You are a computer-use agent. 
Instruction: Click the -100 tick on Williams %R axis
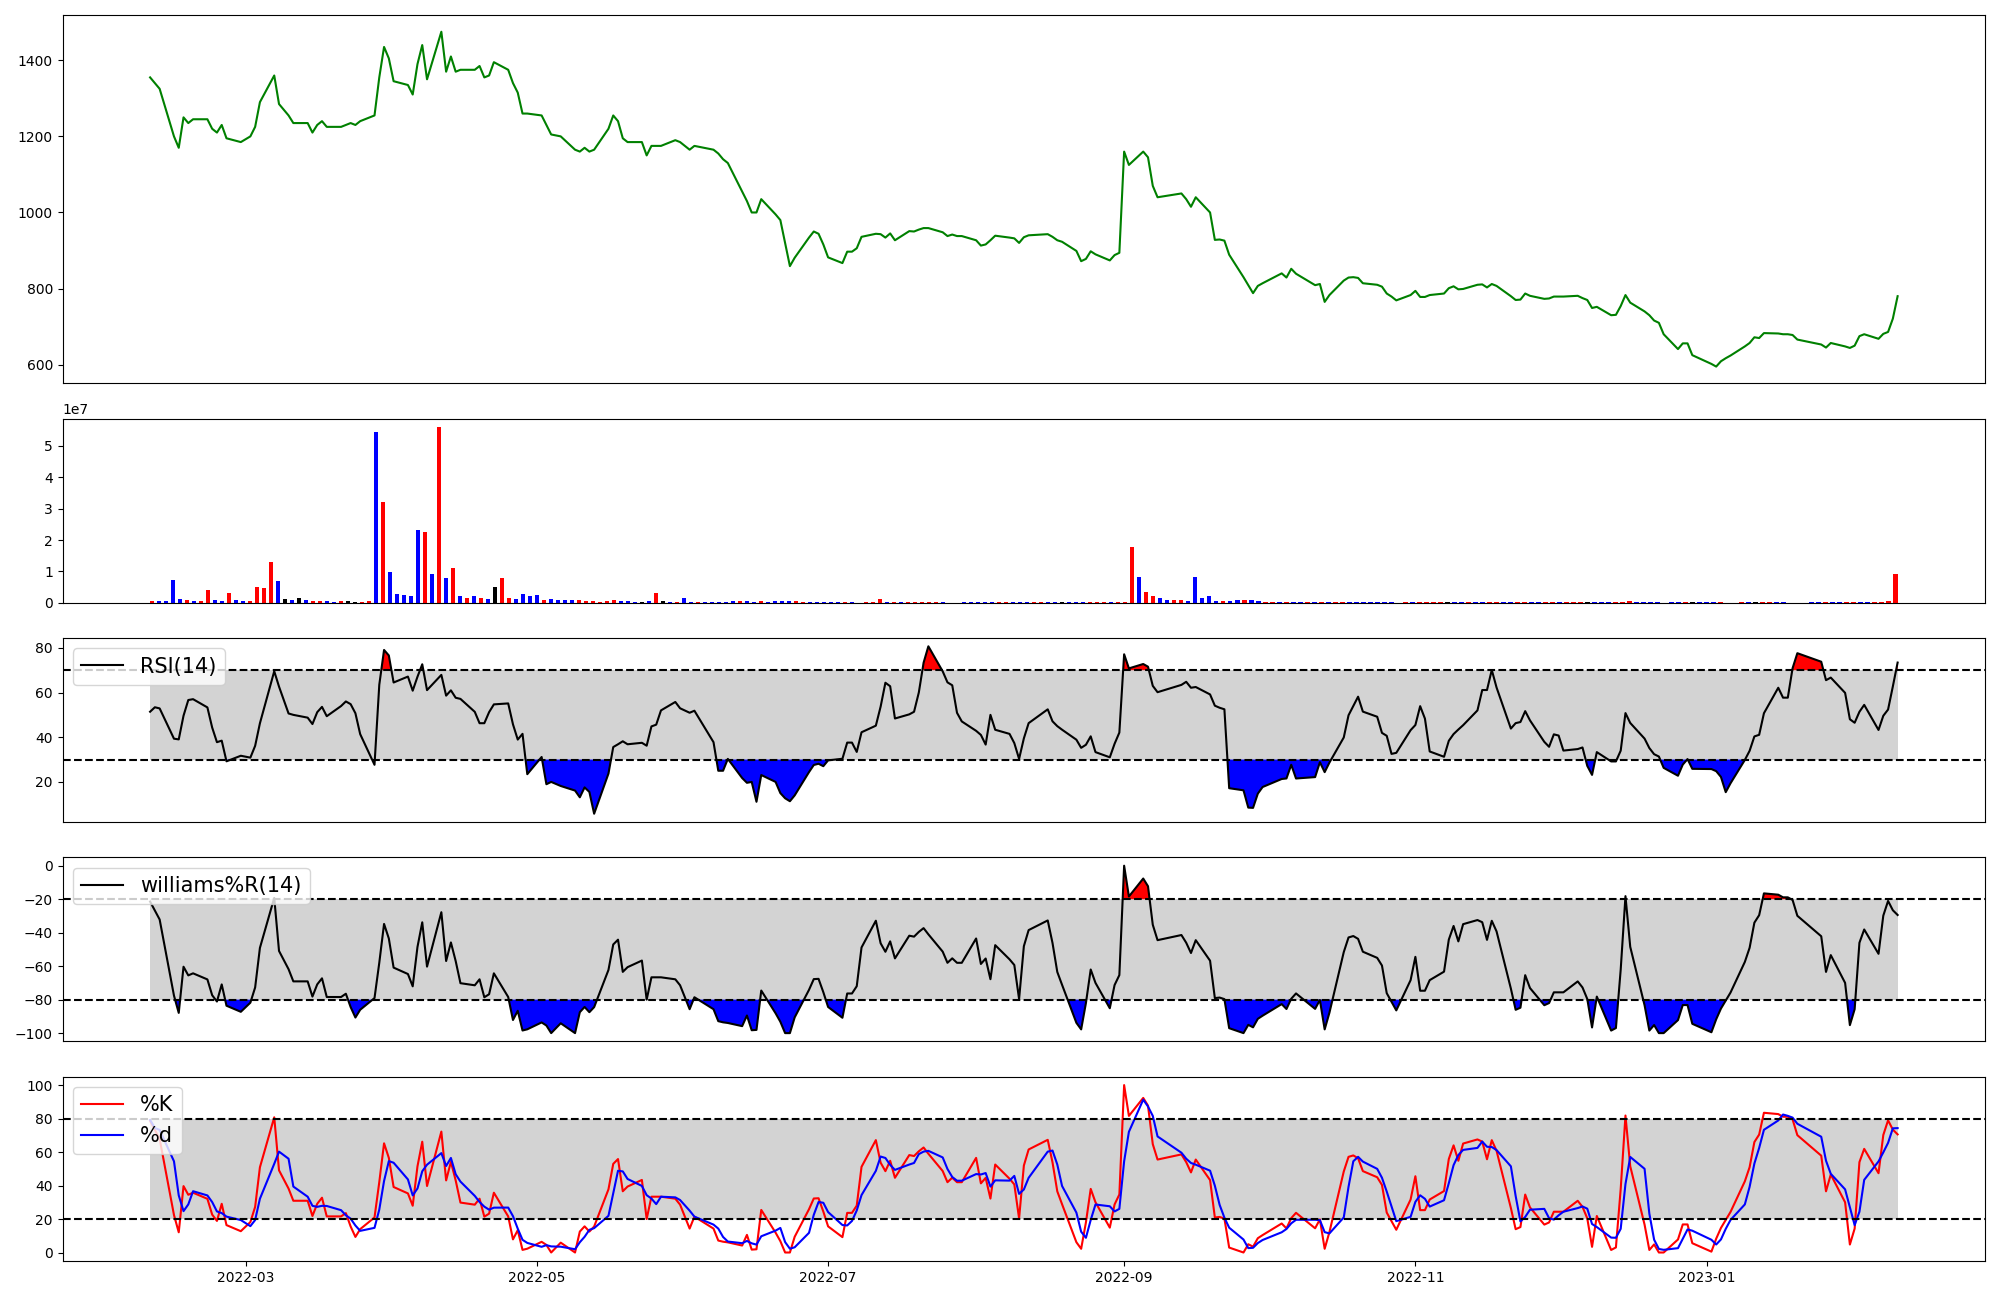point(34,1034)
